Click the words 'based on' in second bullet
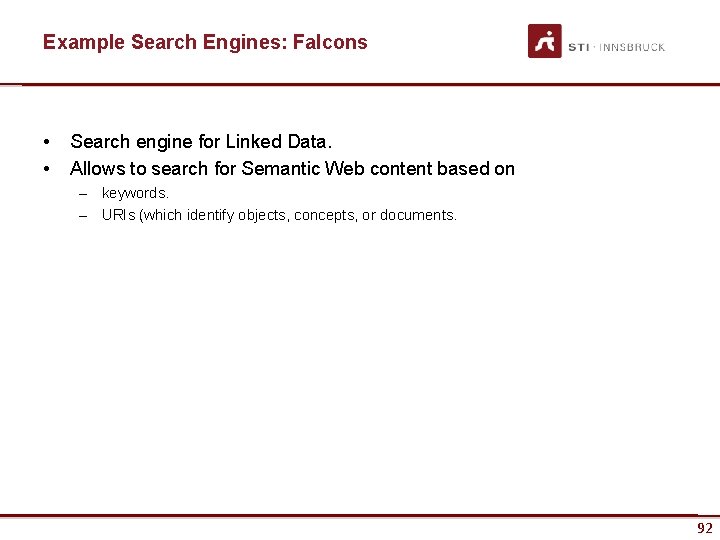The image size is (720, 540). coord(476,169)
